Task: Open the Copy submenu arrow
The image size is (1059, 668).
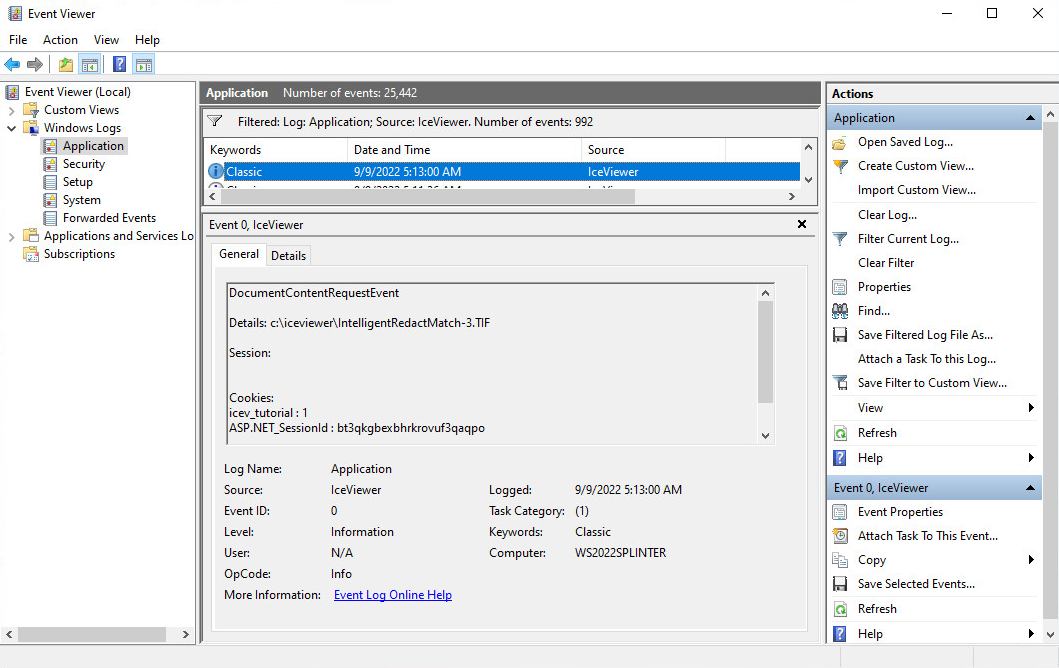Action: 1031,560
